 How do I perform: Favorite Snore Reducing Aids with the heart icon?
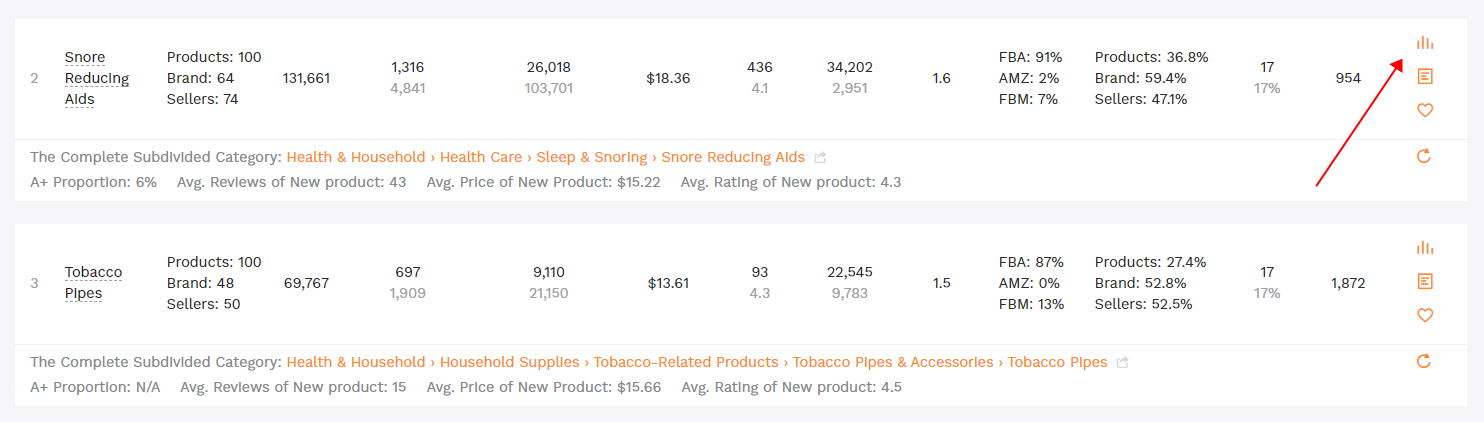[x=1425, y=110]
